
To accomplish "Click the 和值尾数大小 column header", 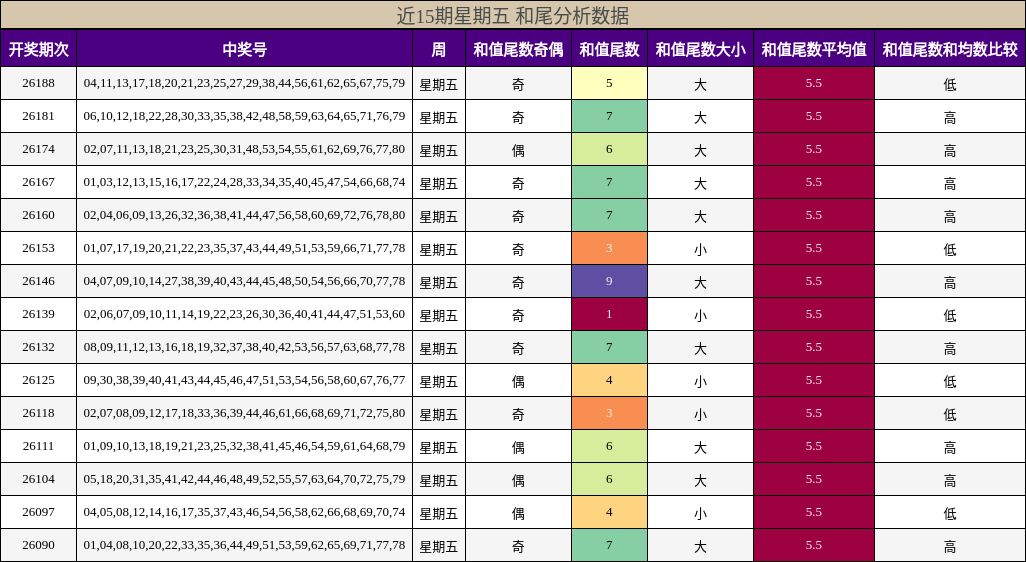I will click(x=700, y=50).
